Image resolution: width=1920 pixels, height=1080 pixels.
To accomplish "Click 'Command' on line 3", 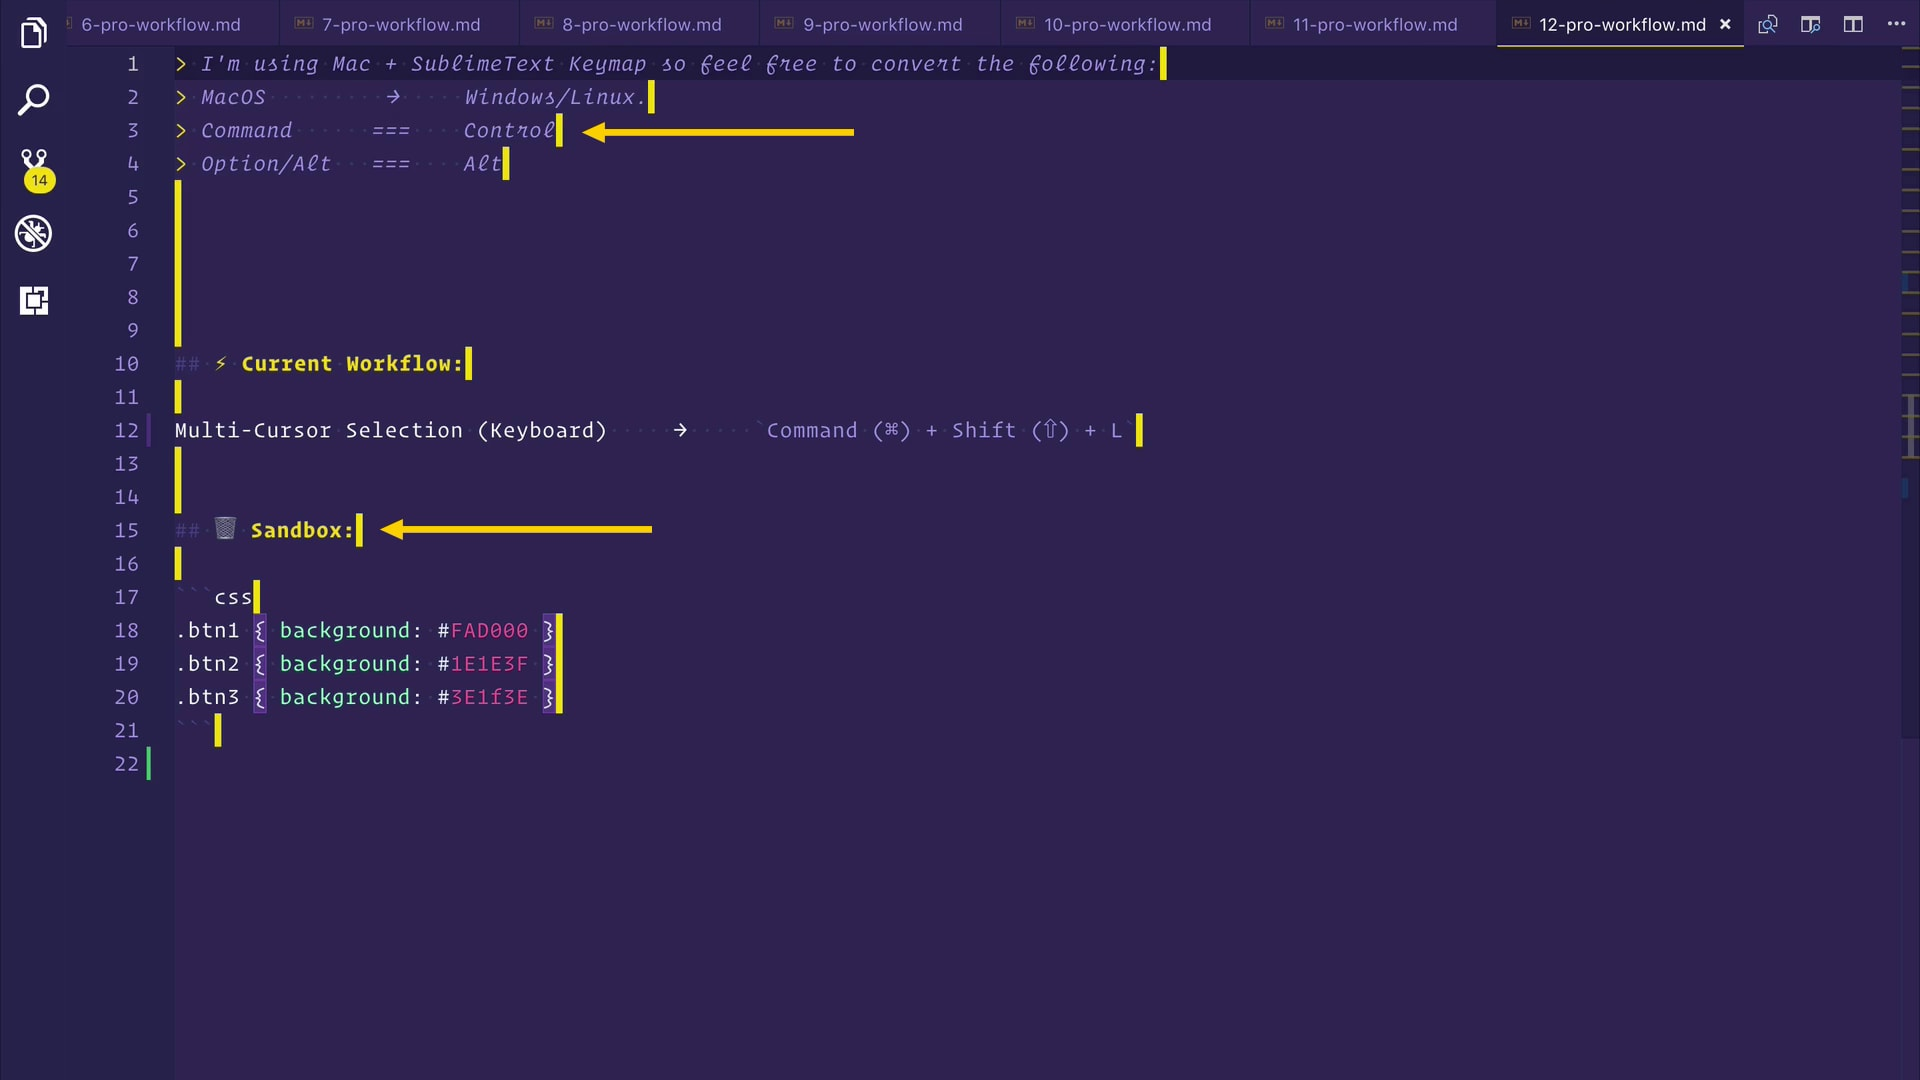I will tap(246, 131).
